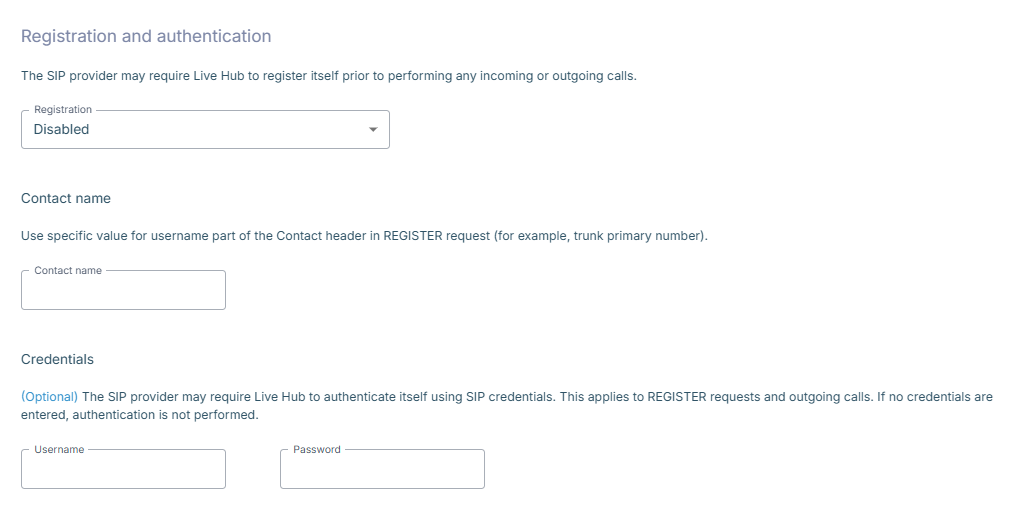The image size is (1024, 516).
Task: Click the 'incoming or outgoing calls' text
Action: (558, 76)
